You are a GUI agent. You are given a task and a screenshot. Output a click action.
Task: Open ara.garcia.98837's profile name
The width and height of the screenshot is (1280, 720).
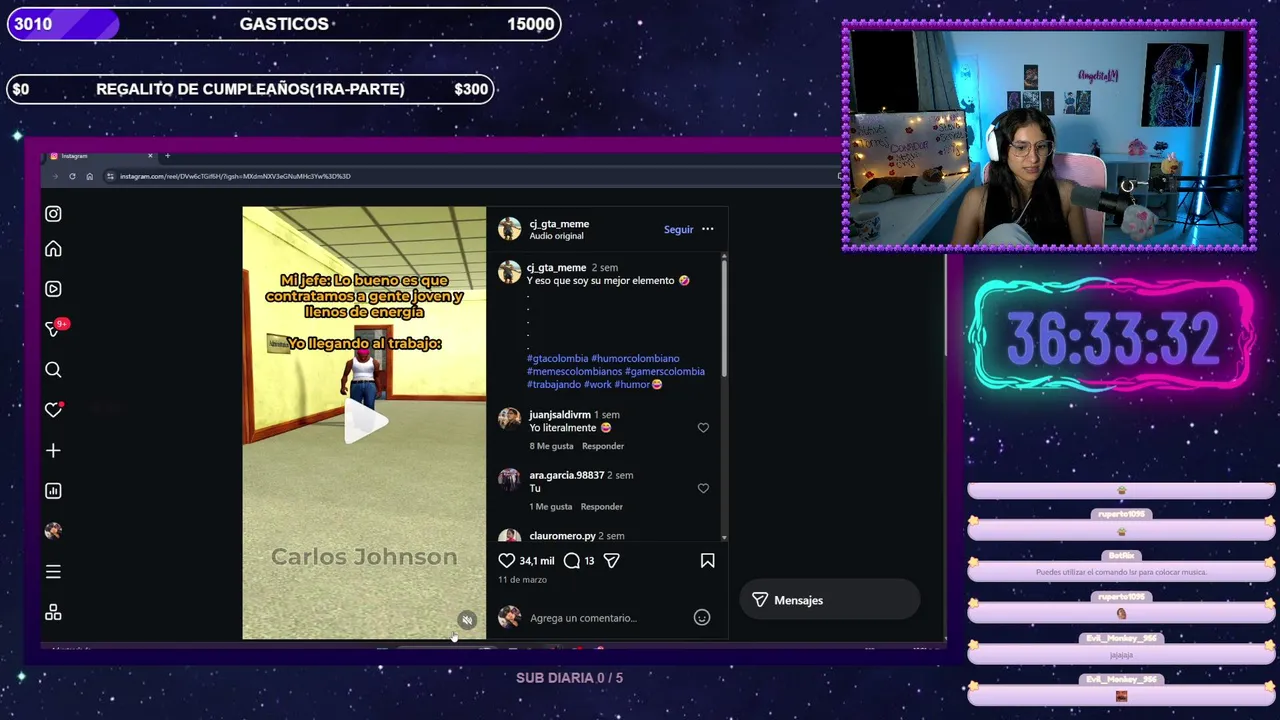(x=567, y=475)
